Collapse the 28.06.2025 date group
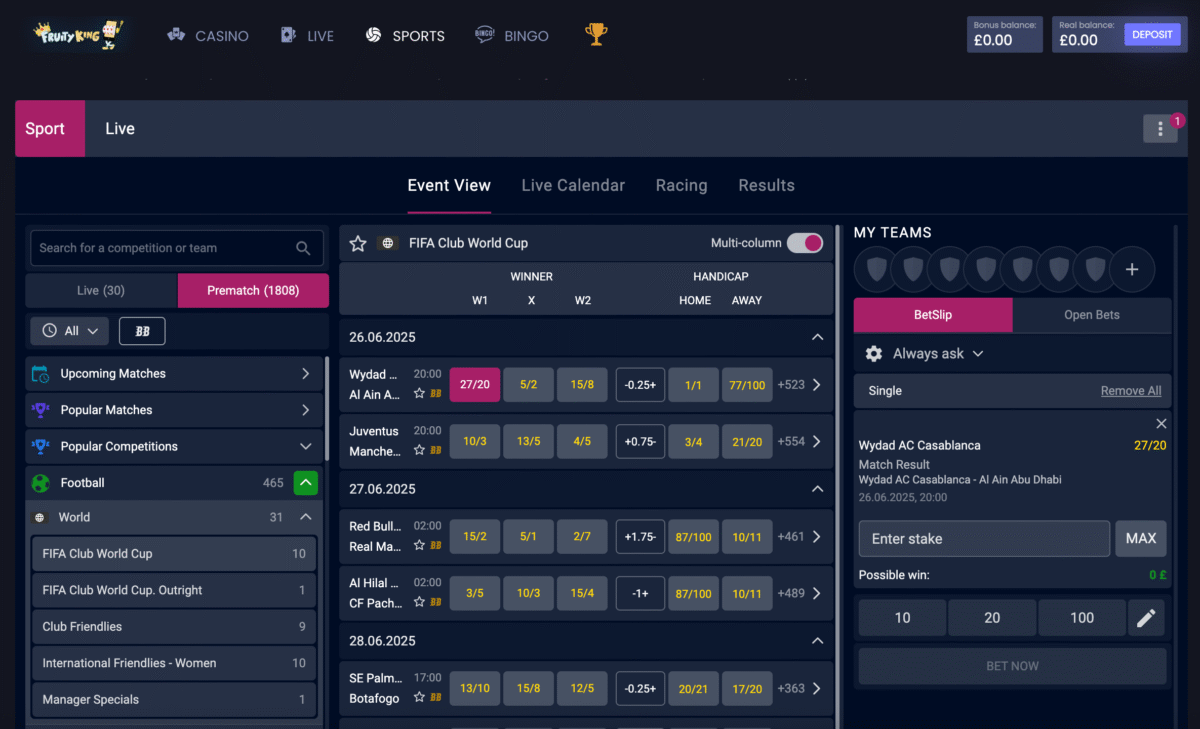This screenshot has width=1200, height=729. pos(817,641)
